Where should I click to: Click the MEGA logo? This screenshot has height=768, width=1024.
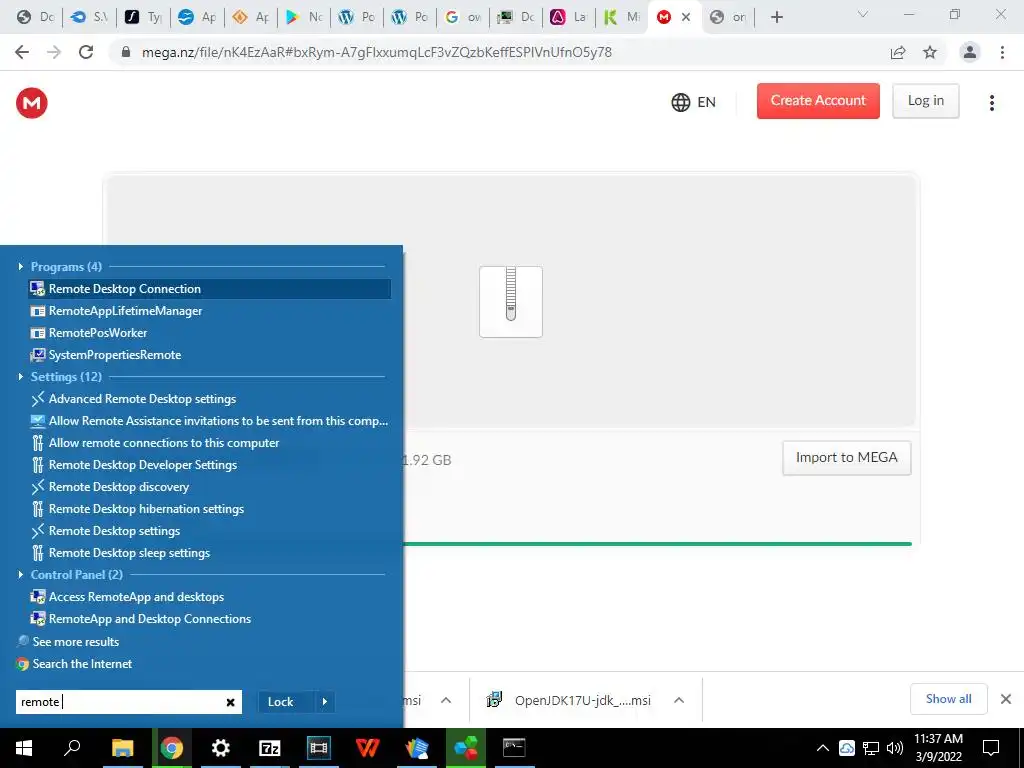[x=31, y=103]
